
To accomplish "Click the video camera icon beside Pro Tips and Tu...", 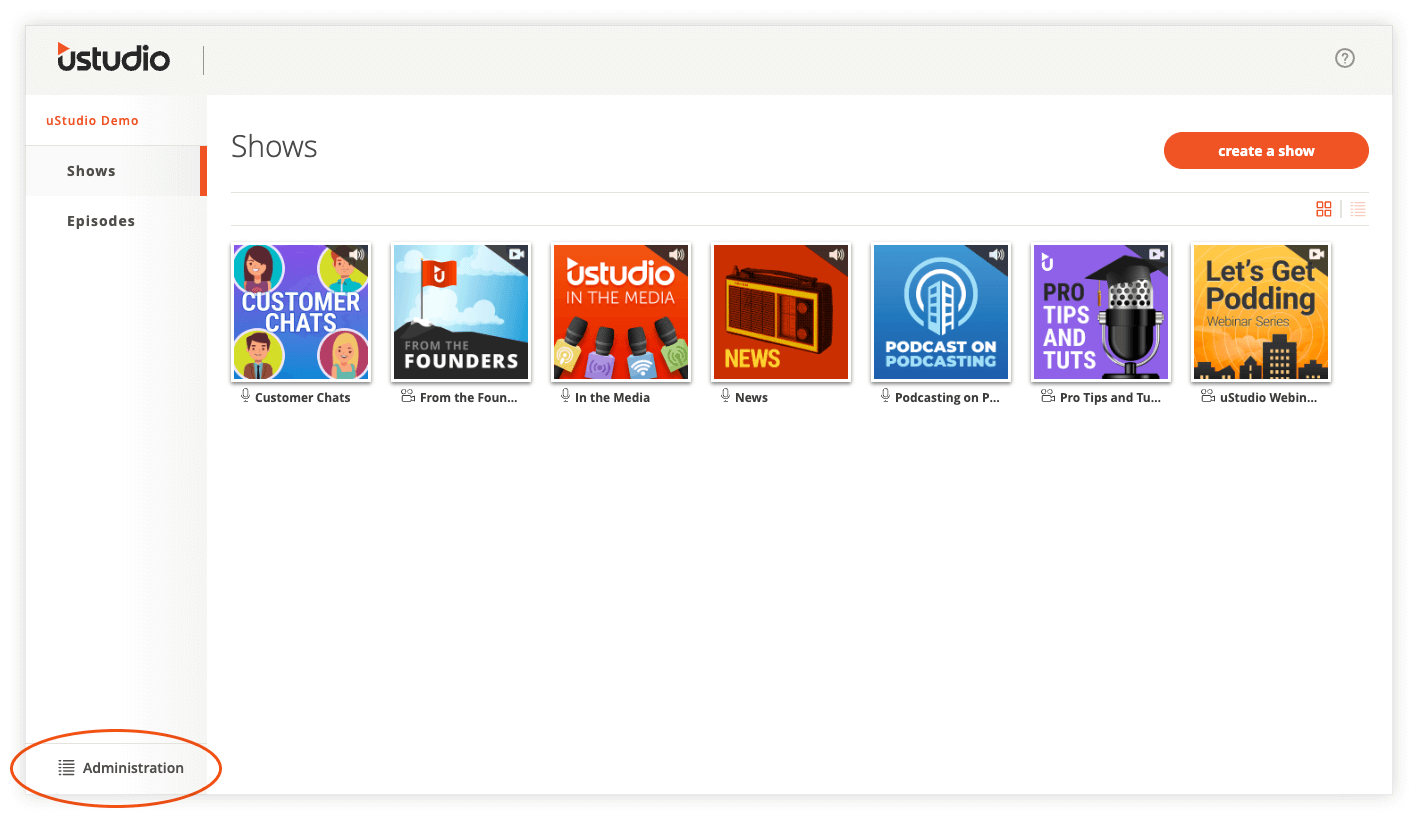I will point(1047,396).
